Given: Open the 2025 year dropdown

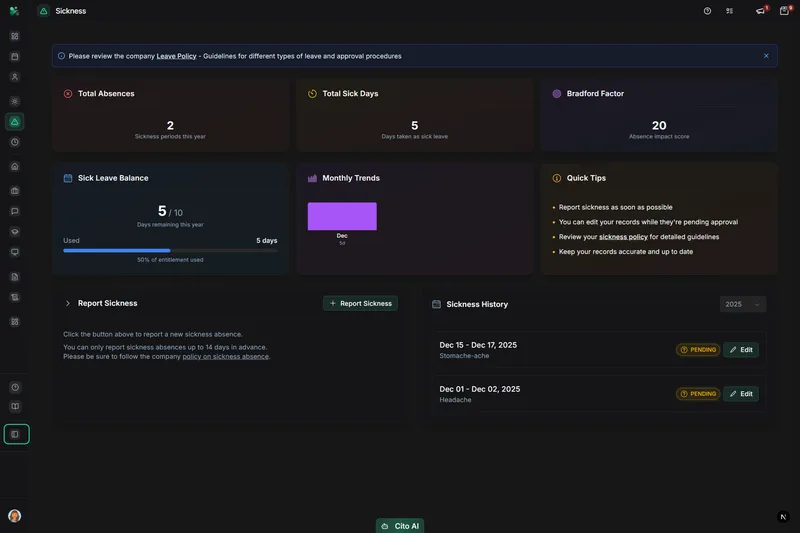Looking at the screenshot, I should pos(743,304).
